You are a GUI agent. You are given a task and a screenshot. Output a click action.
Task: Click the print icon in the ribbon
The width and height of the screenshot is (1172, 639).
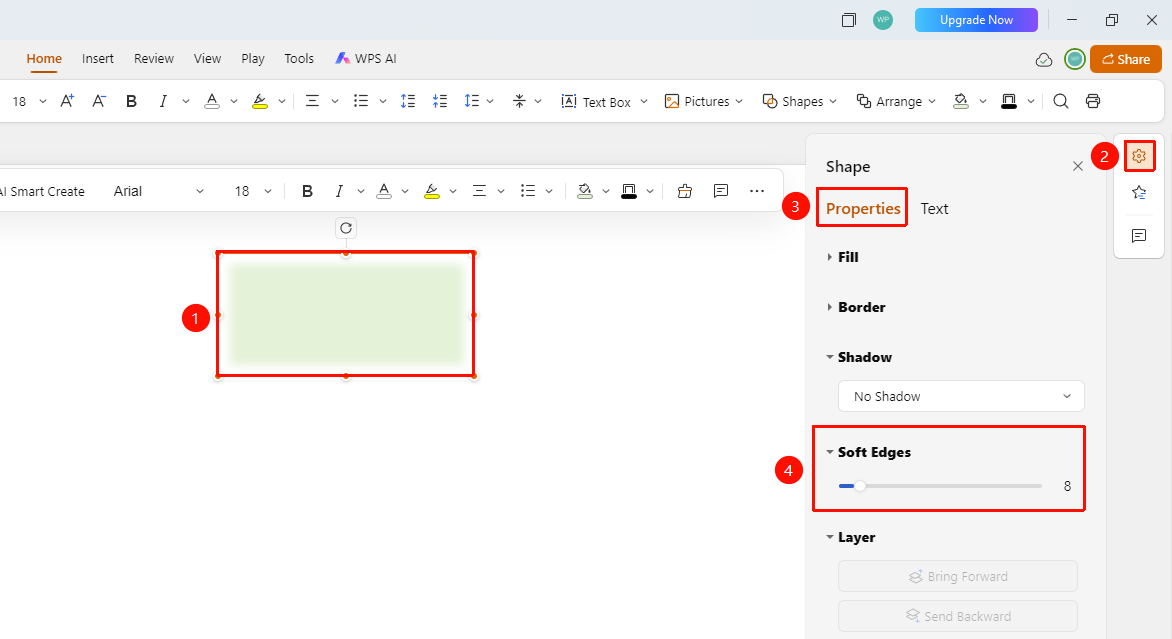pyautogui.click(x=1093, y=101)
